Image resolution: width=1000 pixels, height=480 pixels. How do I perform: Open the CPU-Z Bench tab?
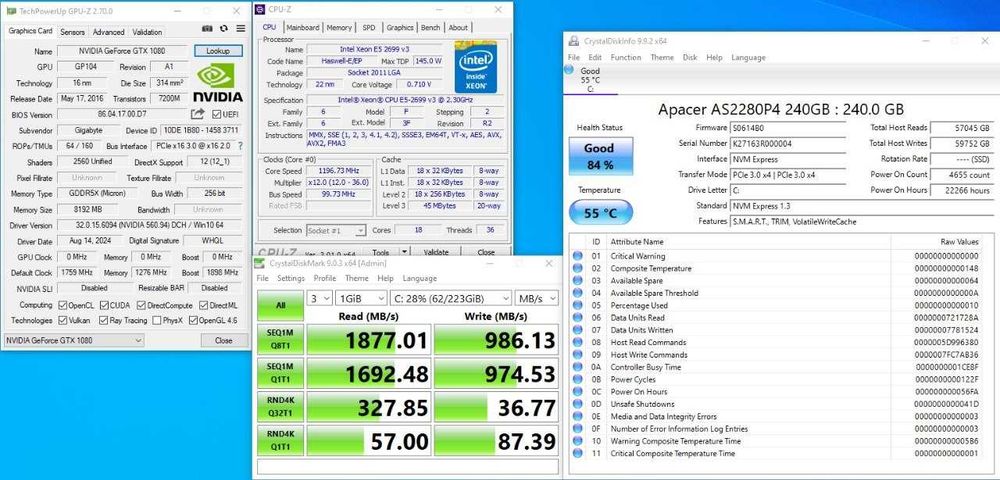tap(430, 27)
